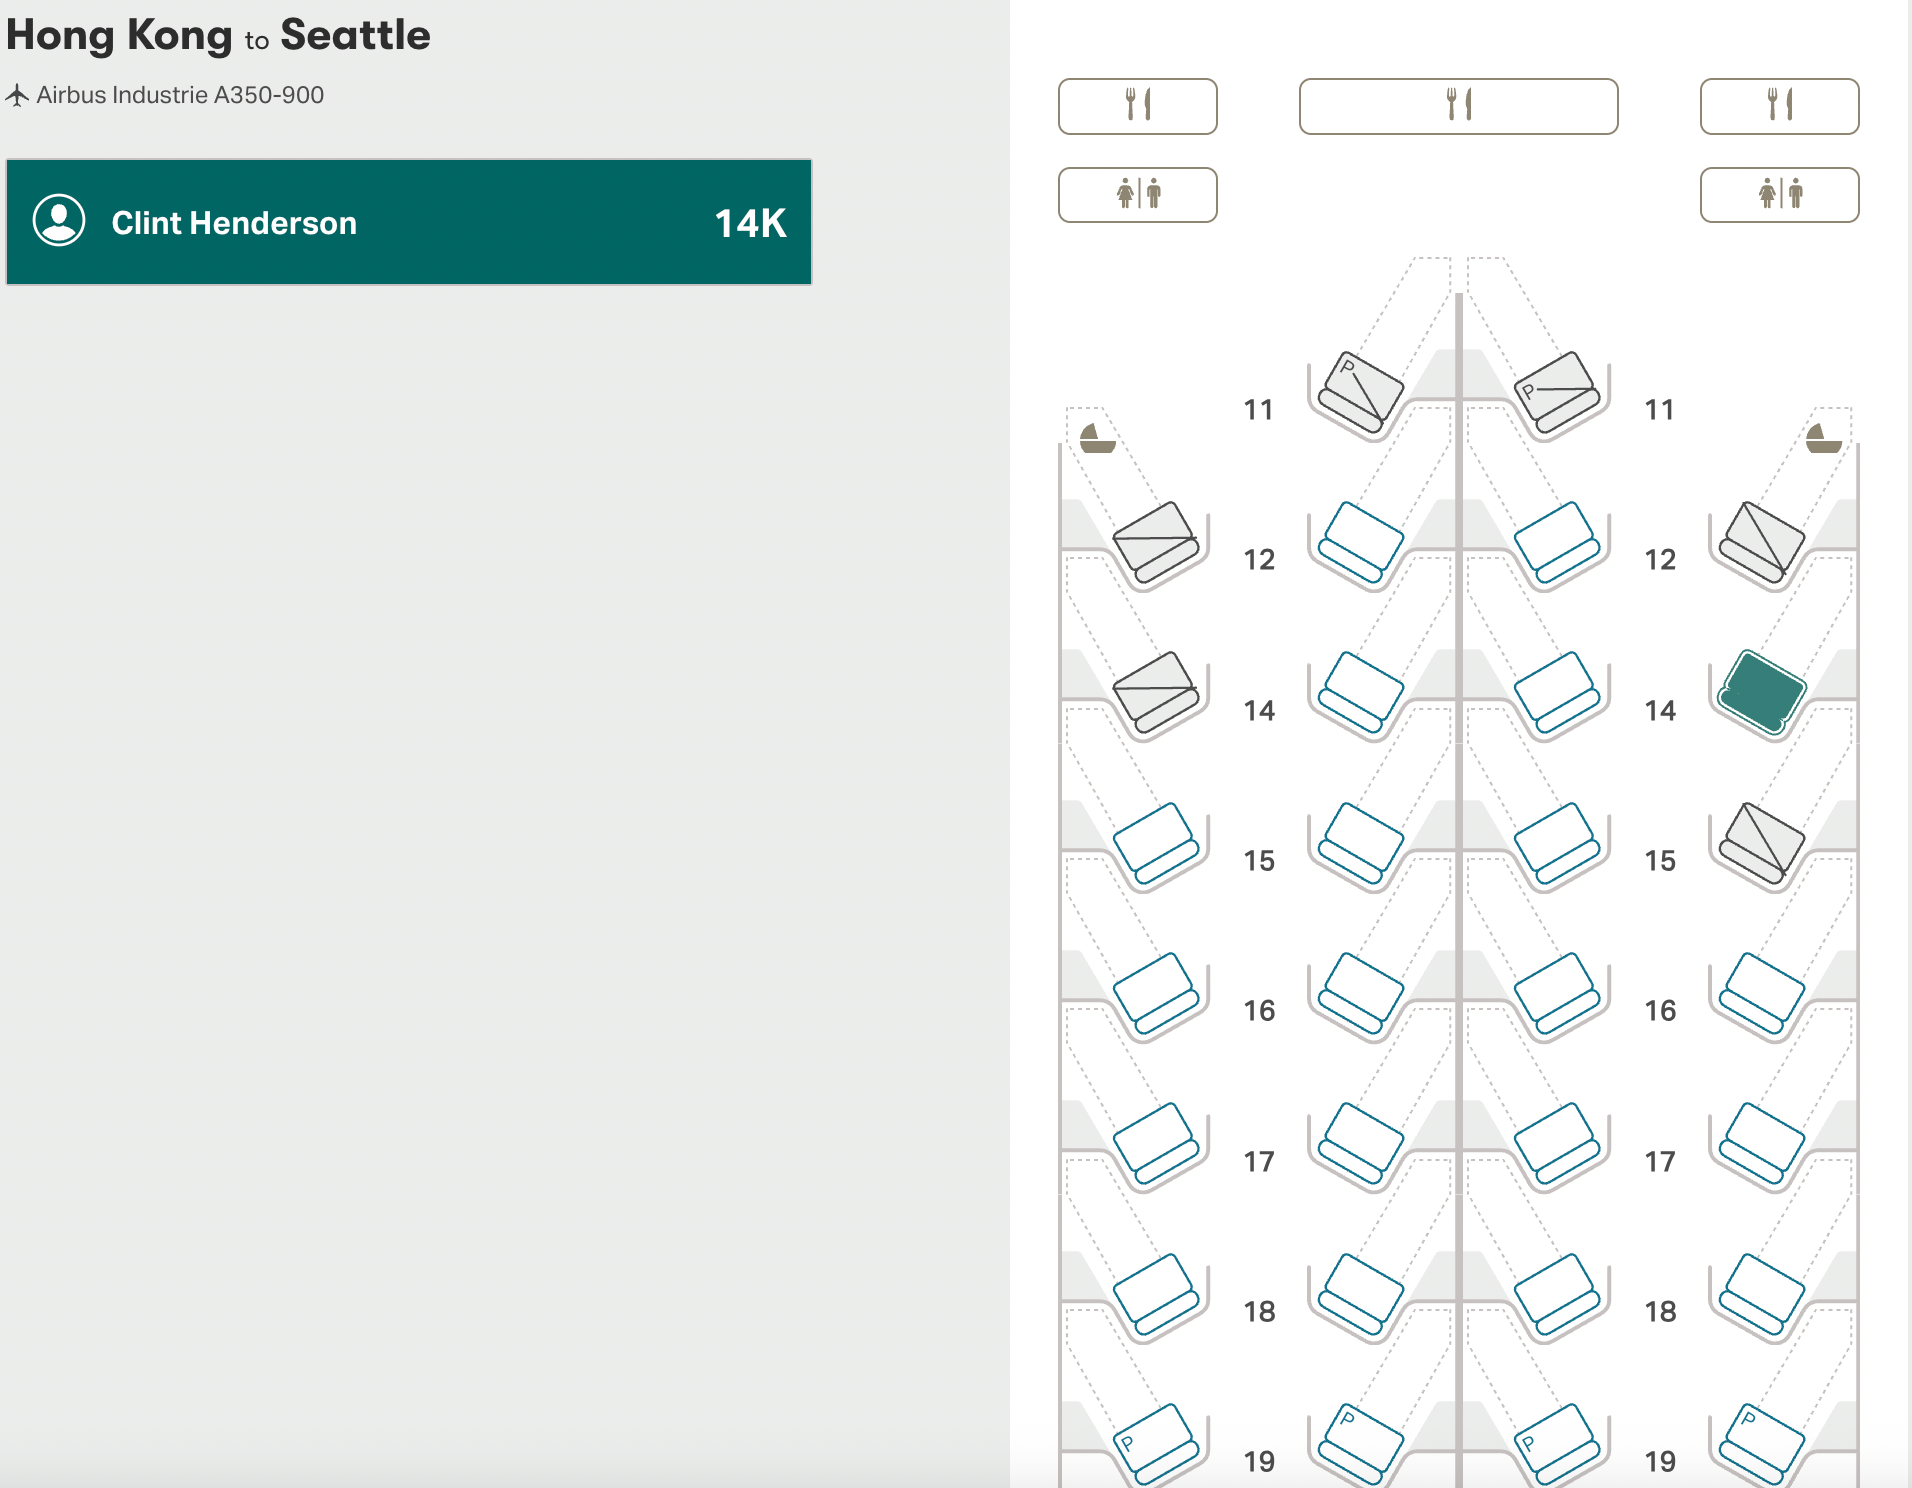
Task: Click the Hong Kong to Seattle heading
Action: [218, 35]
